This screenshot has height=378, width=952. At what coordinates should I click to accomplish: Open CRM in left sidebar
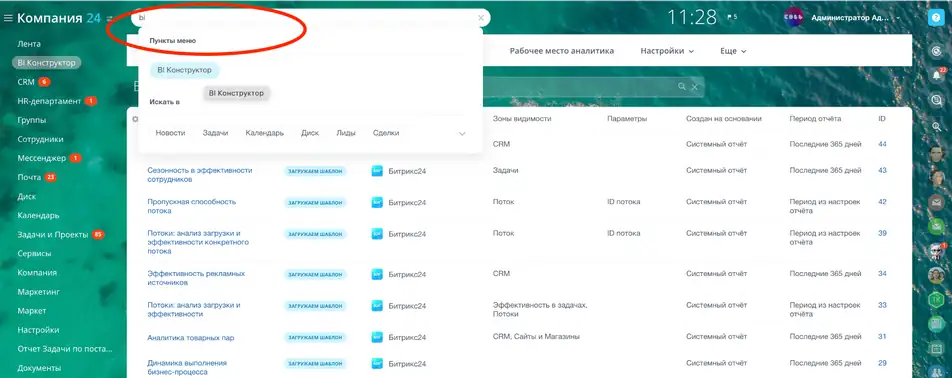(26, 82)
